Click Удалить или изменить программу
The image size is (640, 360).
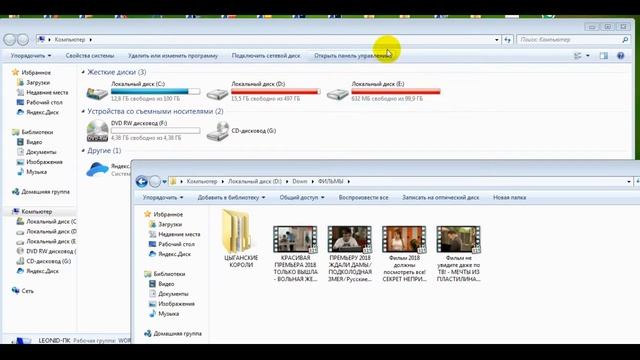click(x=173, y=56)
